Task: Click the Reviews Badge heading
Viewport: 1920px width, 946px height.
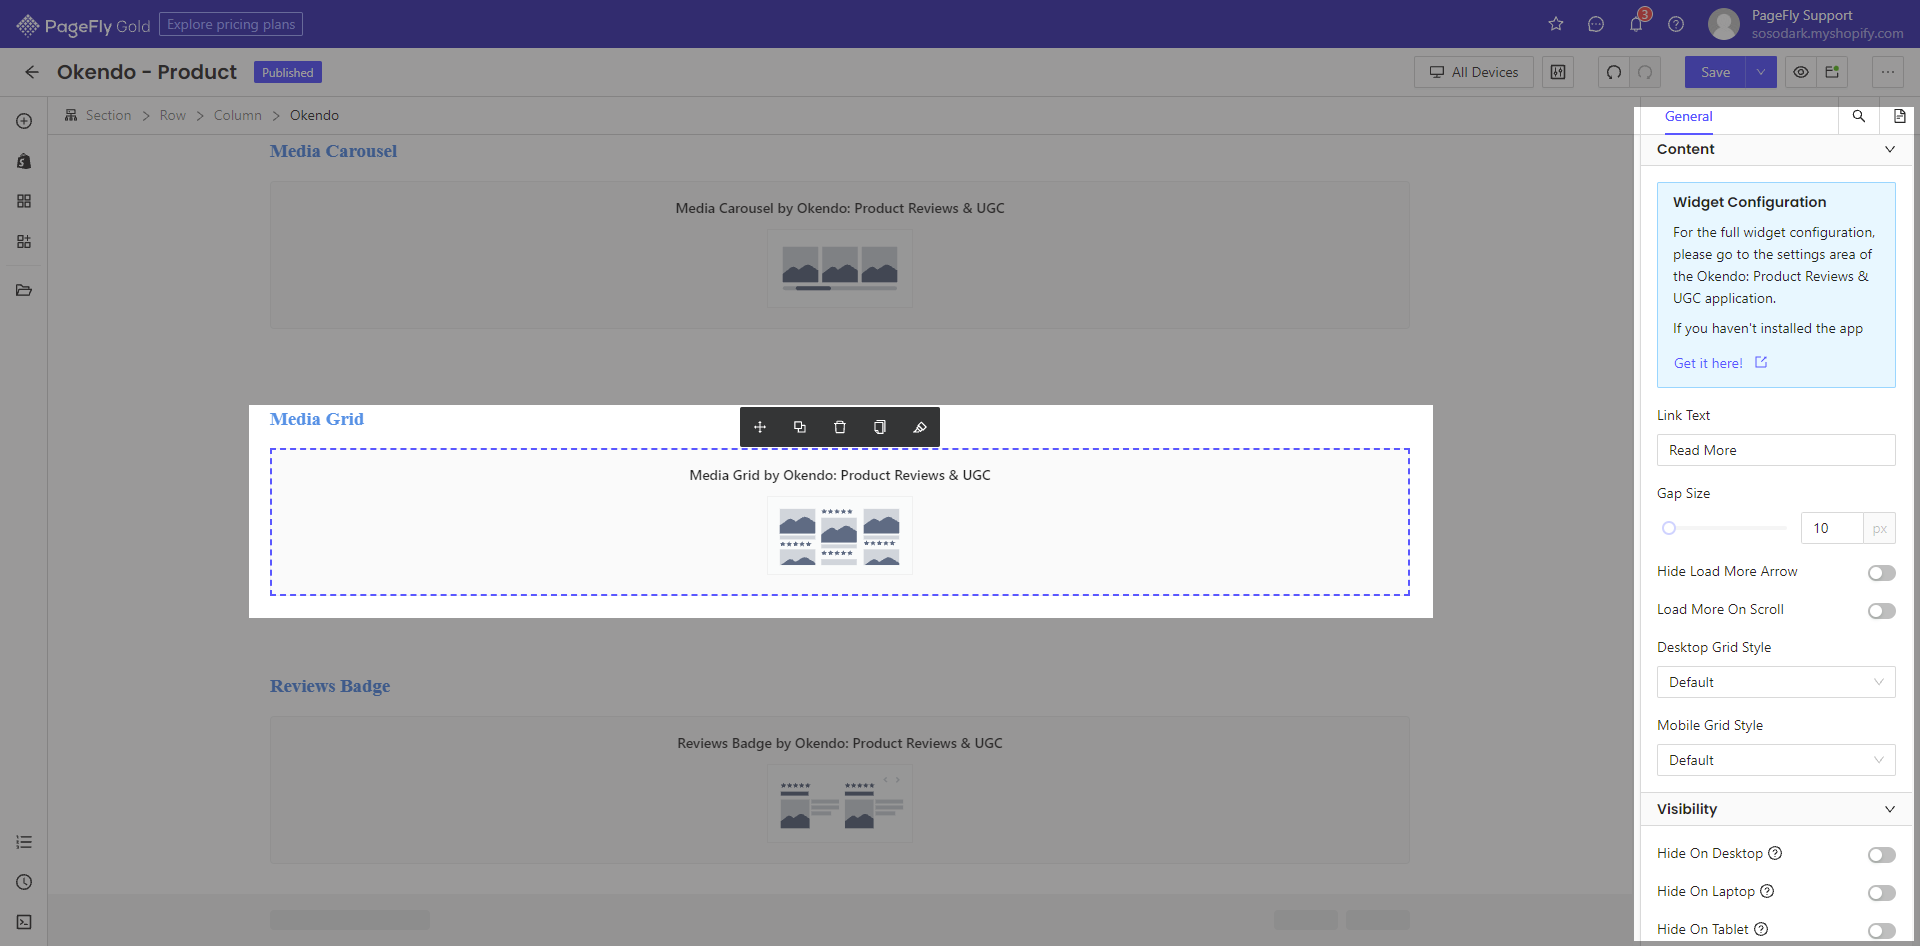Action: [x=330, y=686]
